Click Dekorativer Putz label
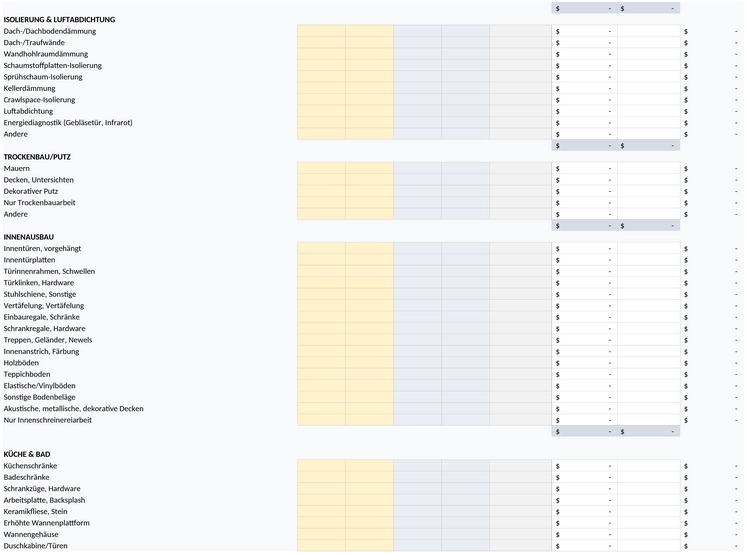The width and height of the screenshot is (746, 553). 30,191
